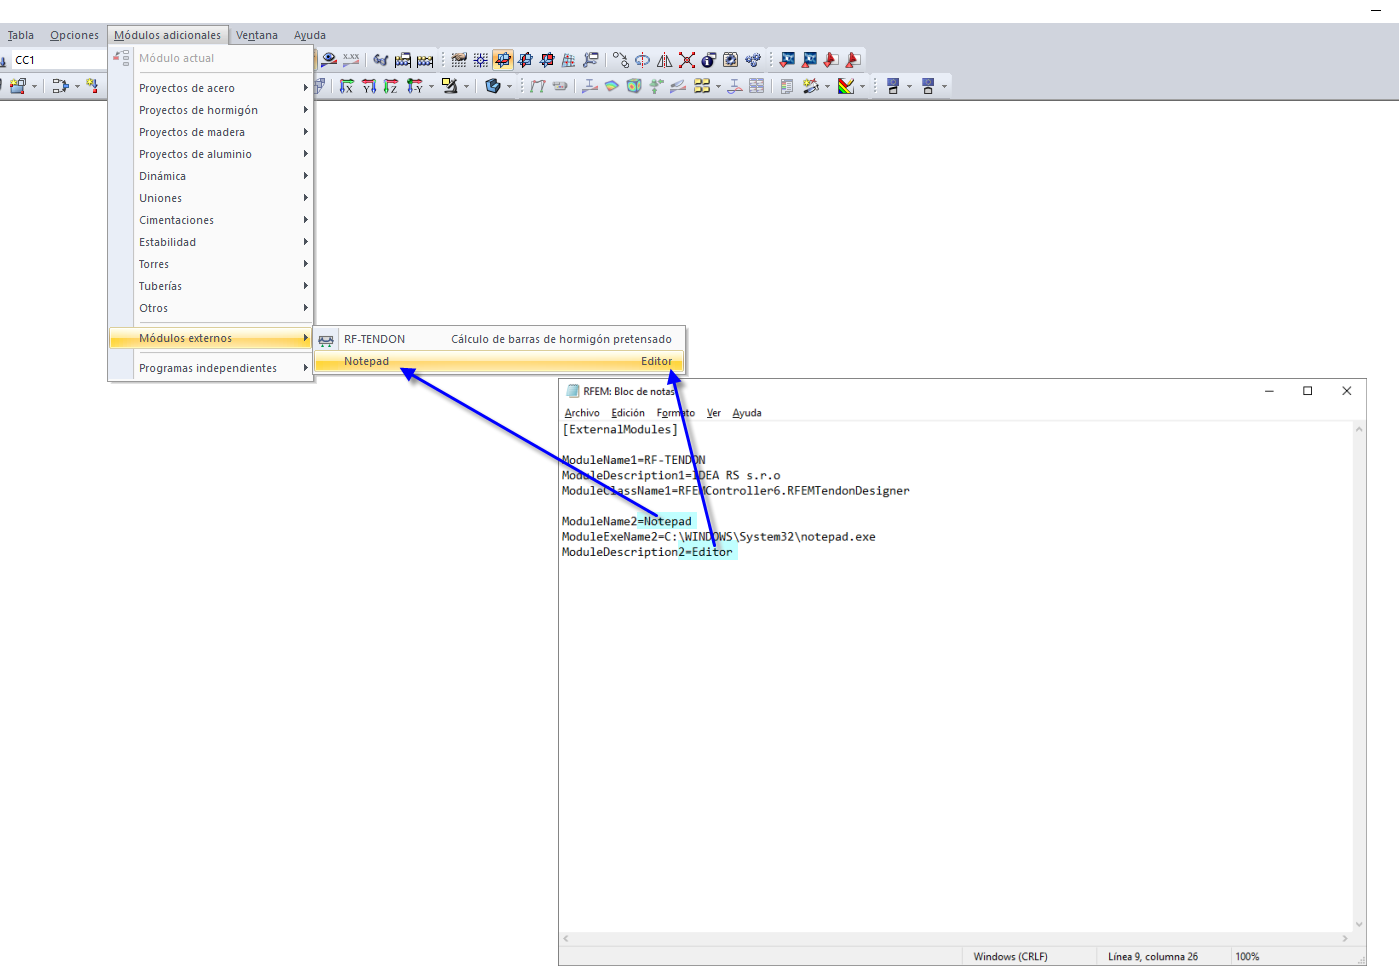Launch Notepad from Módulos externos
The image size is (1399, 976).
pyautogui.click(x=367, y=361)
